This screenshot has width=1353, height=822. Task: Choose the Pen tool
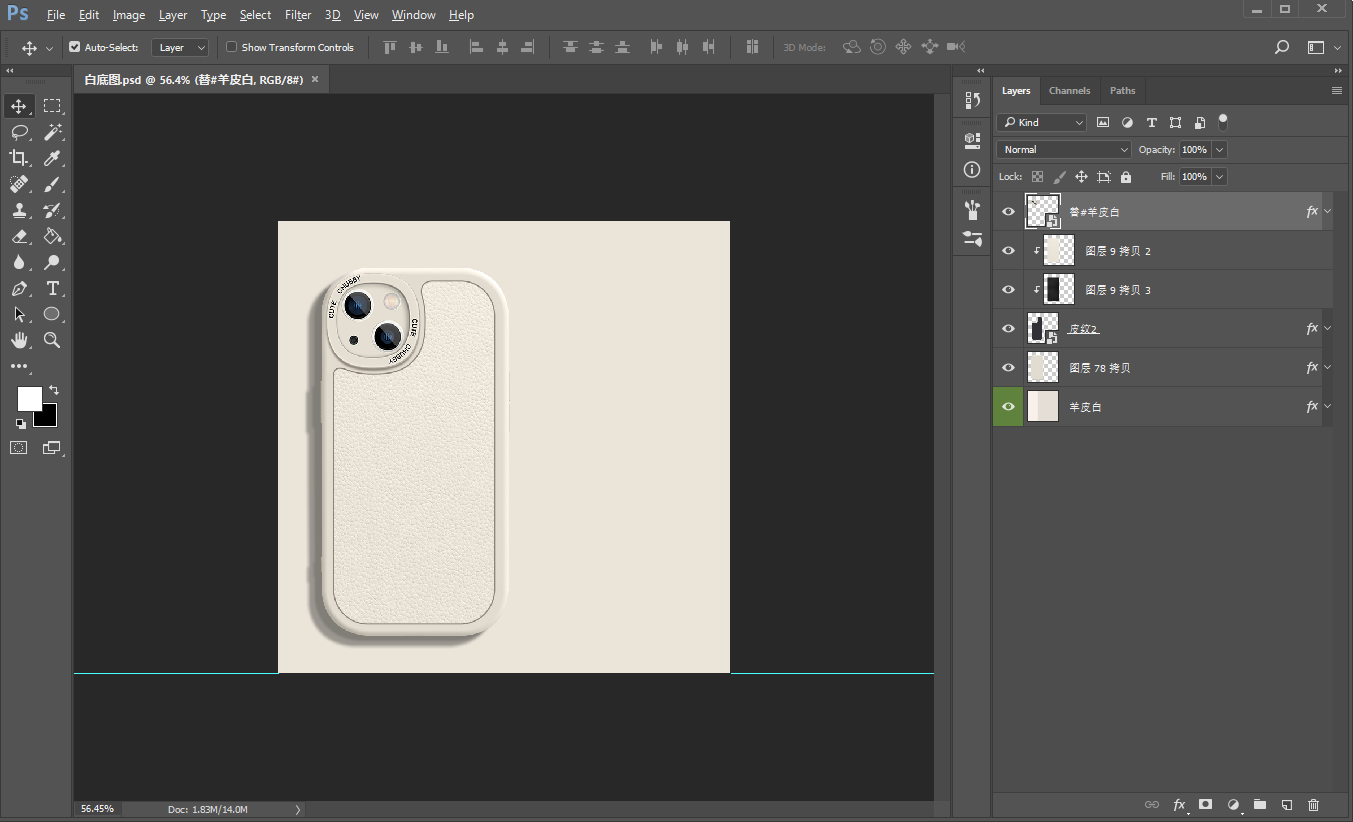point(19,288)
